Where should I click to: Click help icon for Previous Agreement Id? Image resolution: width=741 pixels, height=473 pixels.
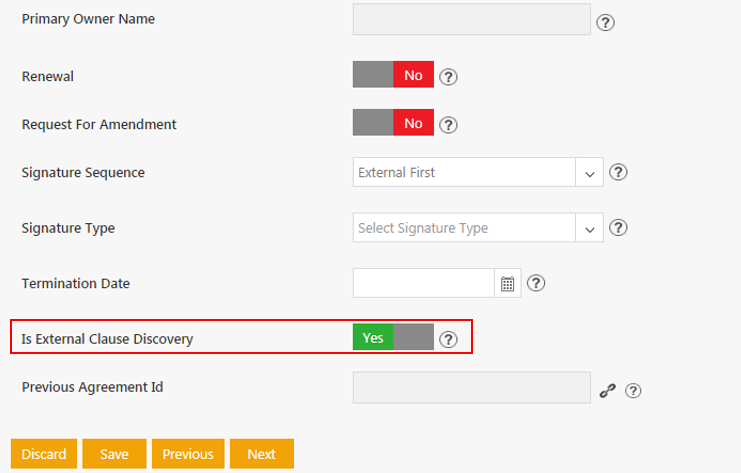632,391
